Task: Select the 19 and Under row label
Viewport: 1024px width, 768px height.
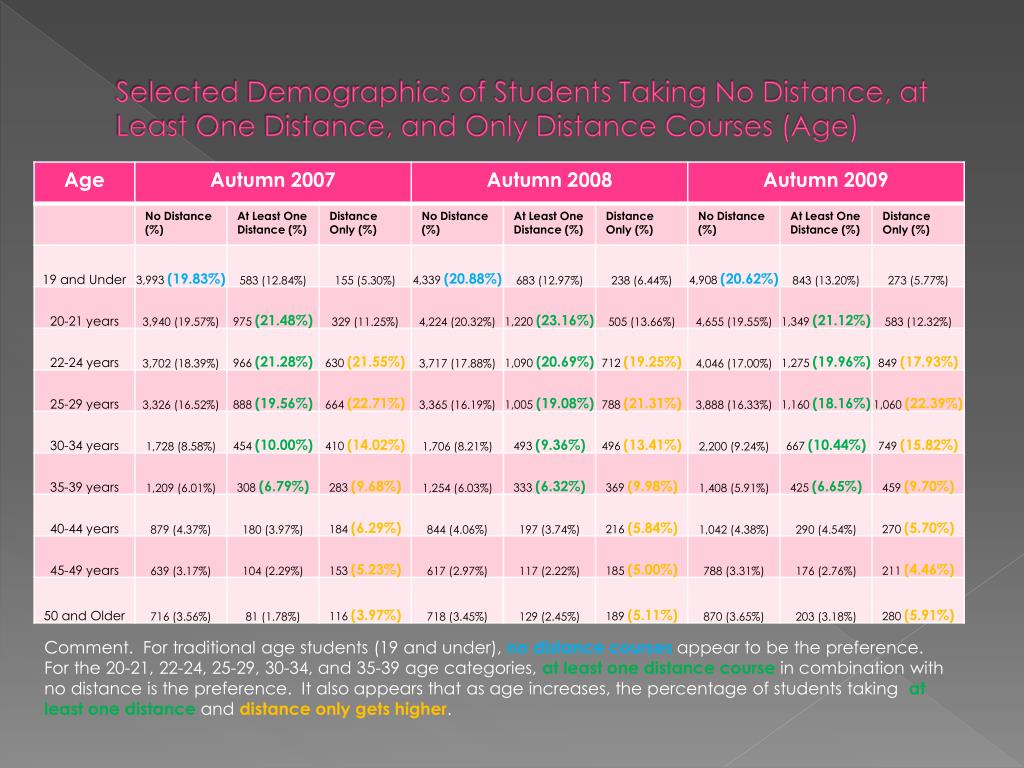Action: (x=84, y=280)
